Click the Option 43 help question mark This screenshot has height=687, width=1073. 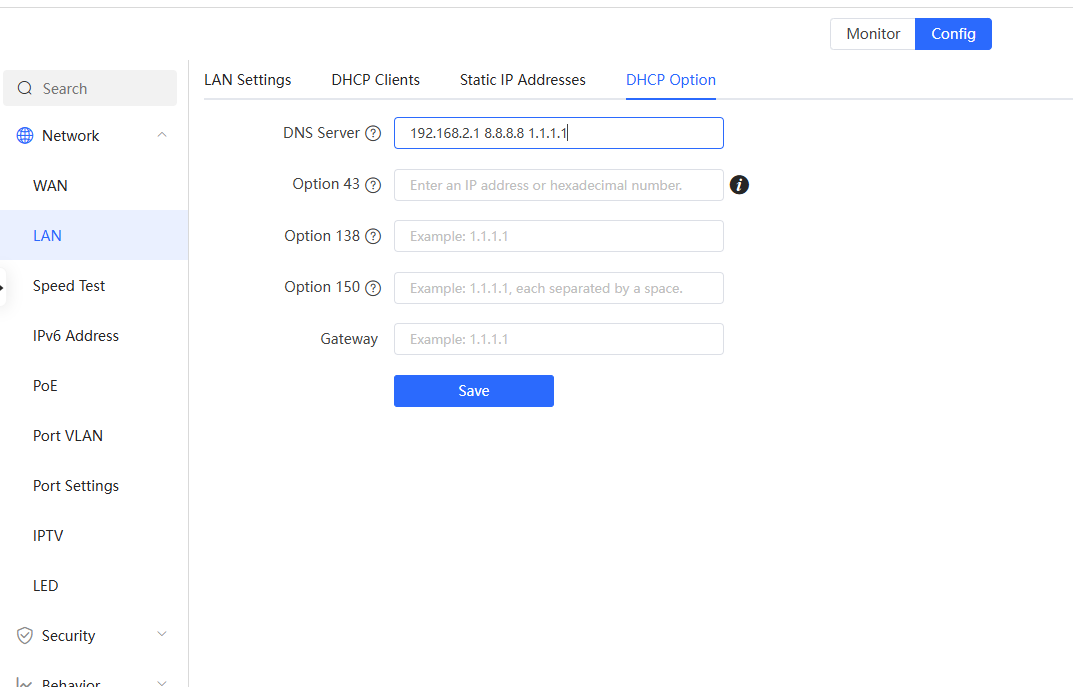point(373,185)
